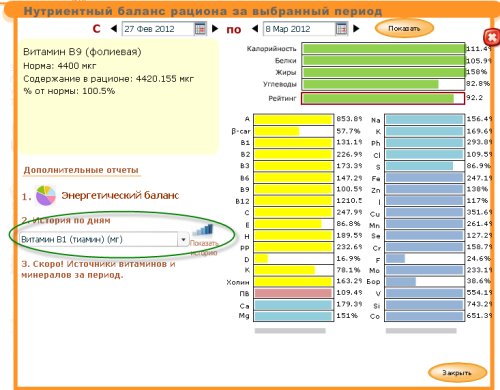Click the 16.9% value for vitamin D
500x390 pixels.
coord(348,258)
